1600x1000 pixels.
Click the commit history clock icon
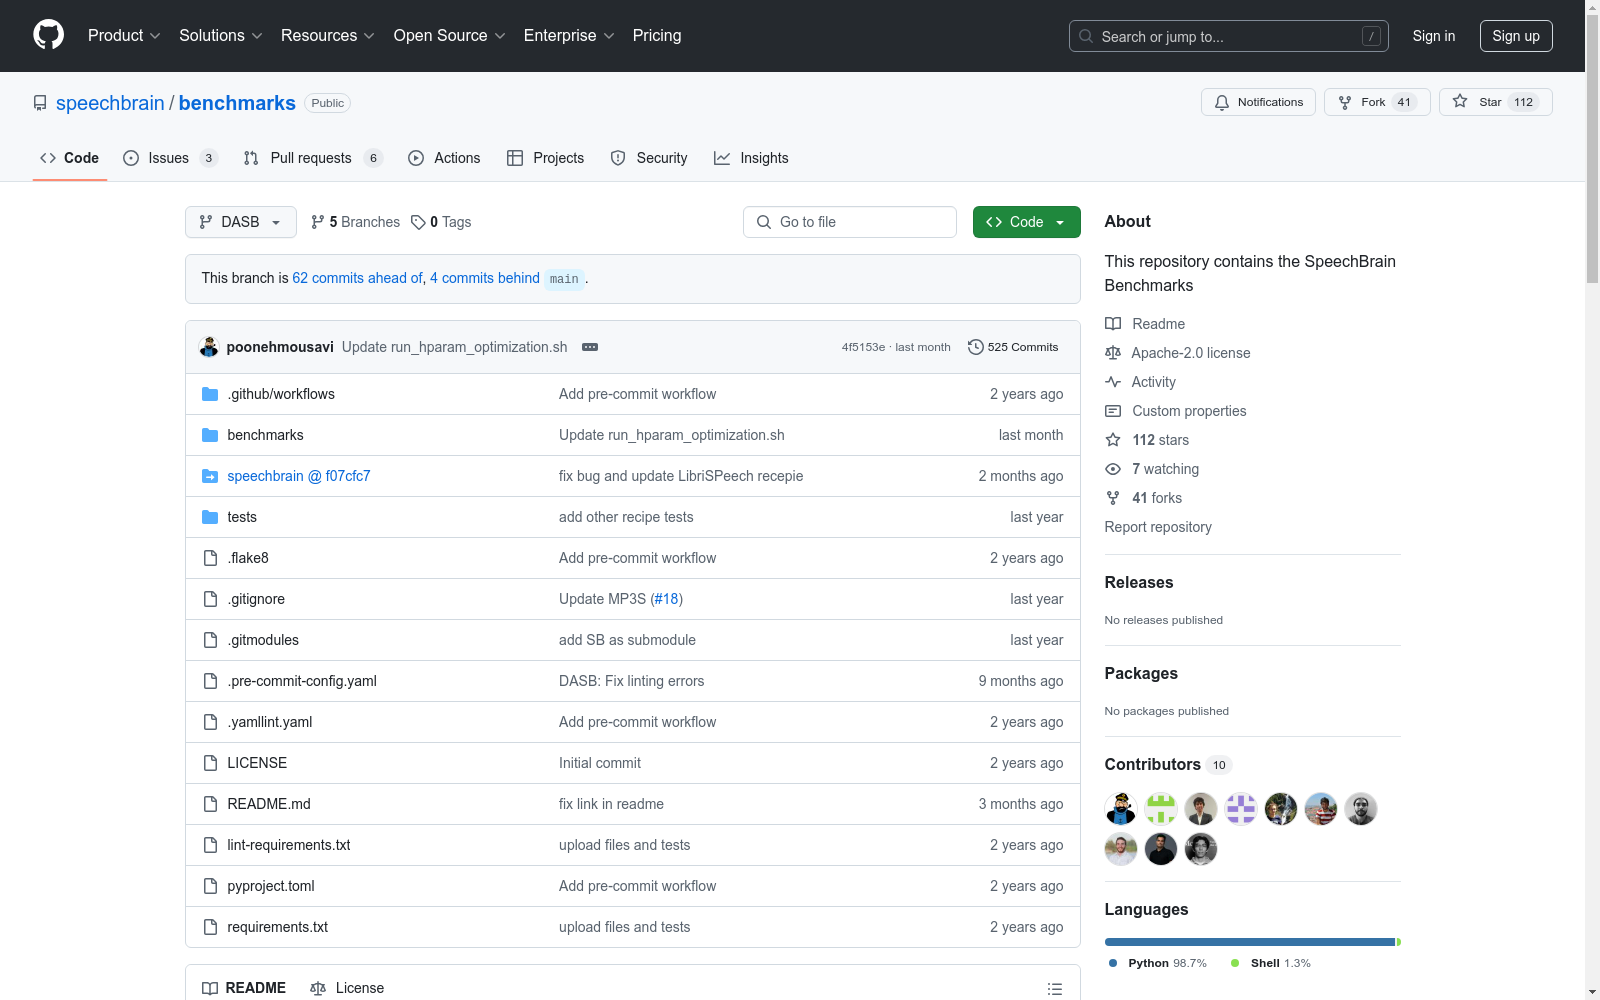coord(975,347)
